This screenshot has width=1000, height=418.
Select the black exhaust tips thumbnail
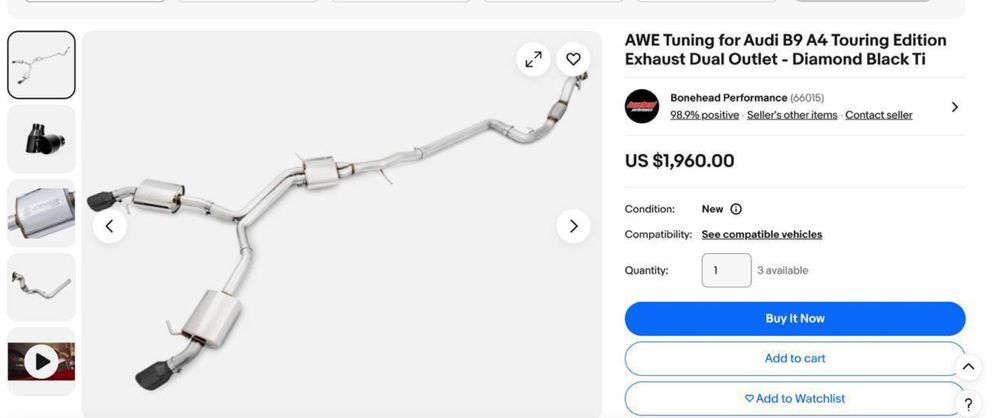tap(41, 139)
